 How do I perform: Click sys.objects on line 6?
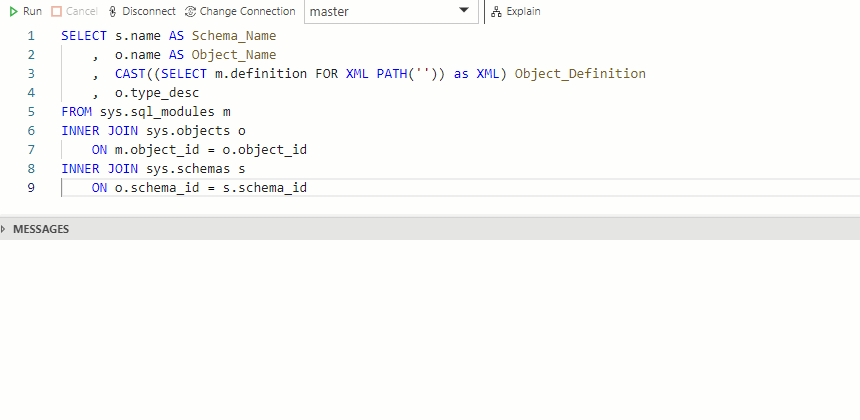point(188,131)
